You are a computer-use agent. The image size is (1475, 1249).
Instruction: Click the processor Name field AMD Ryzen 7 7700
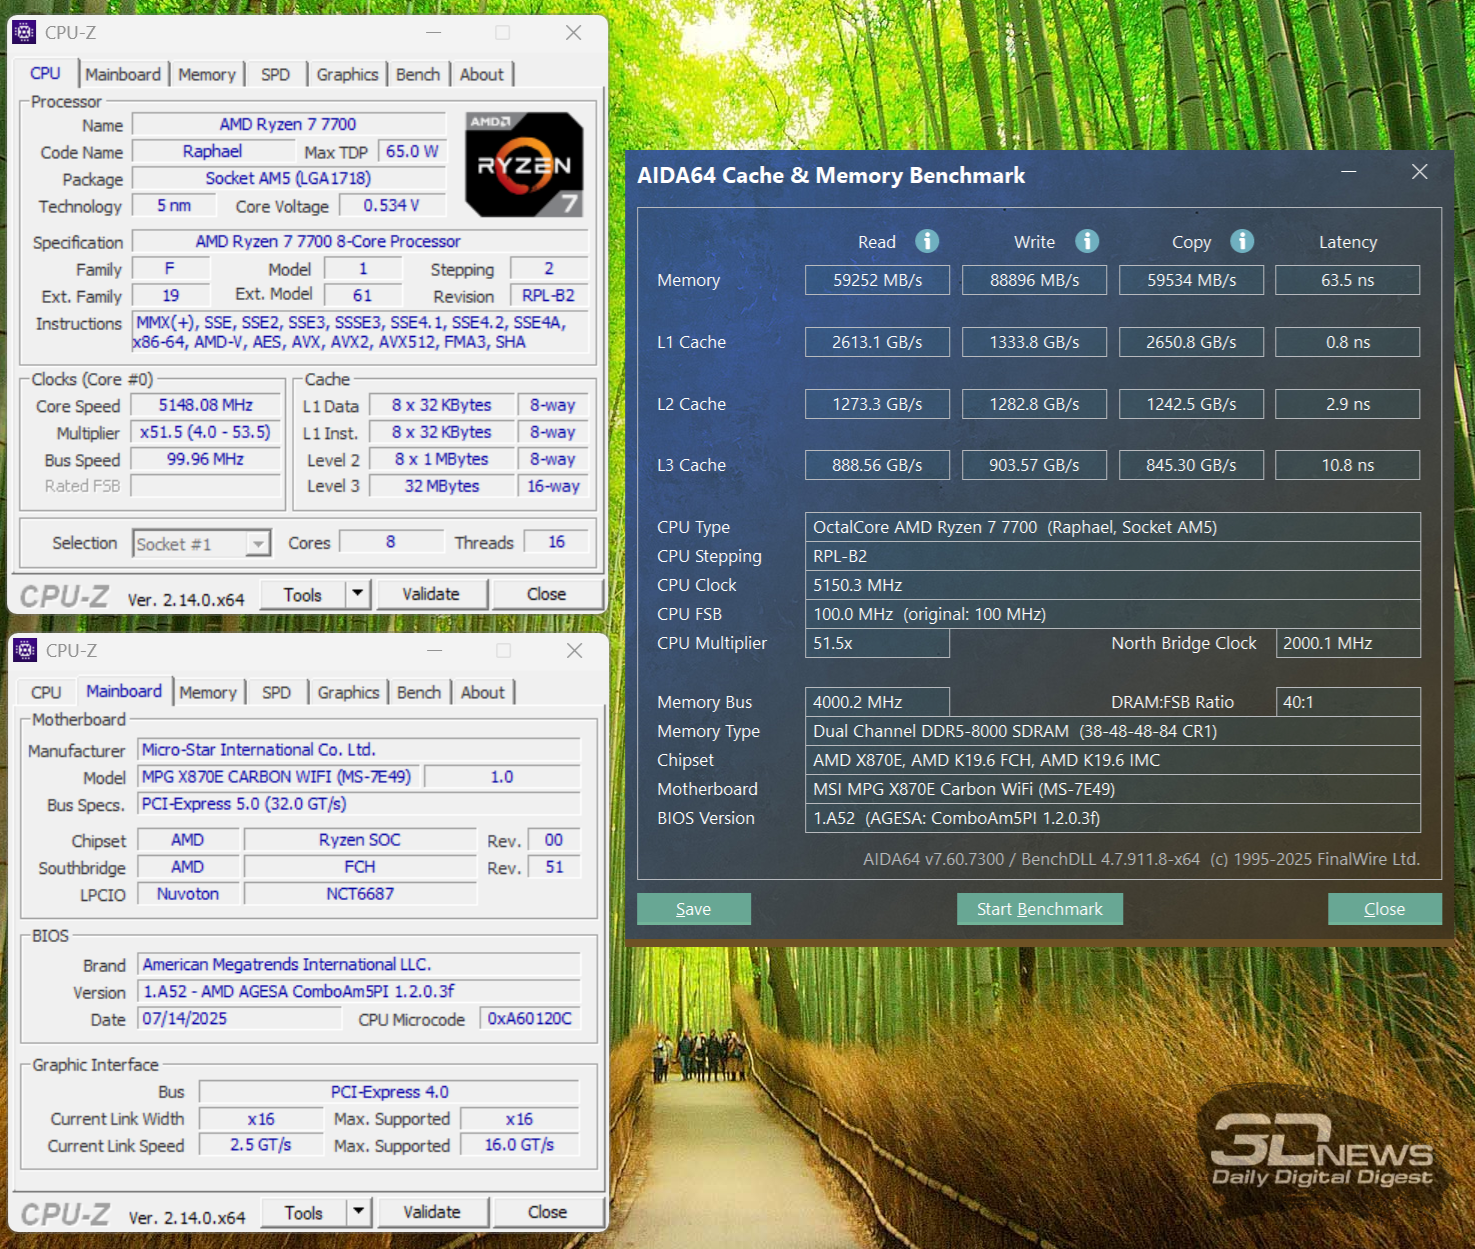tap(288, 125)
